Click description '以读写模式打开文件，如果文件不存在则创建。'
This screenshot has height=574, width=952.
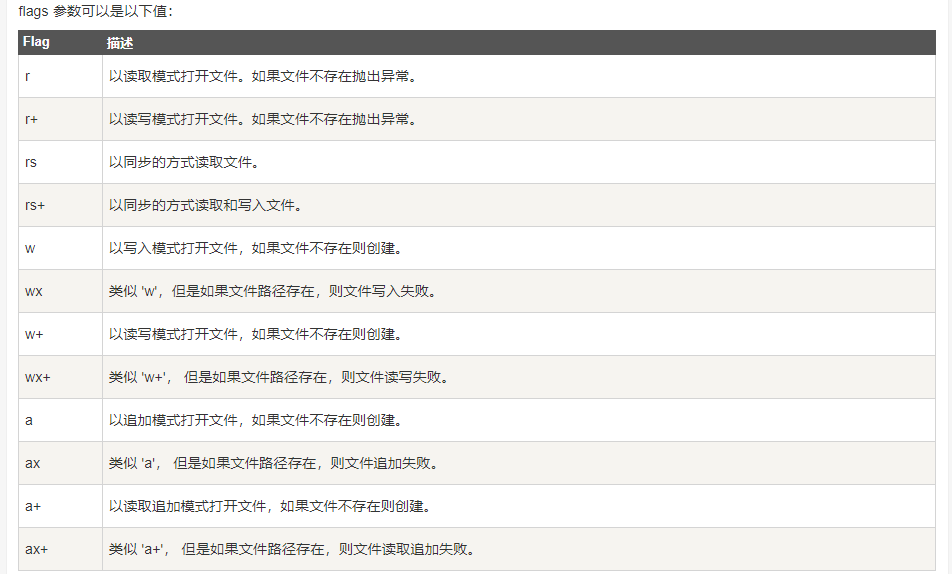pos(256,334)
